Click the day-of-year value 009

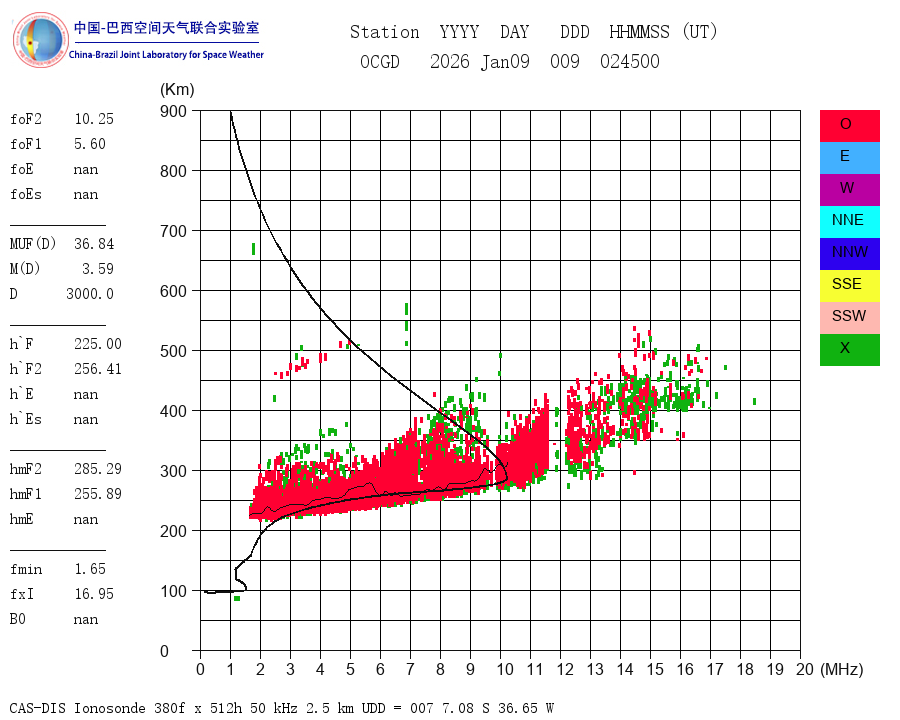point(565,61)
